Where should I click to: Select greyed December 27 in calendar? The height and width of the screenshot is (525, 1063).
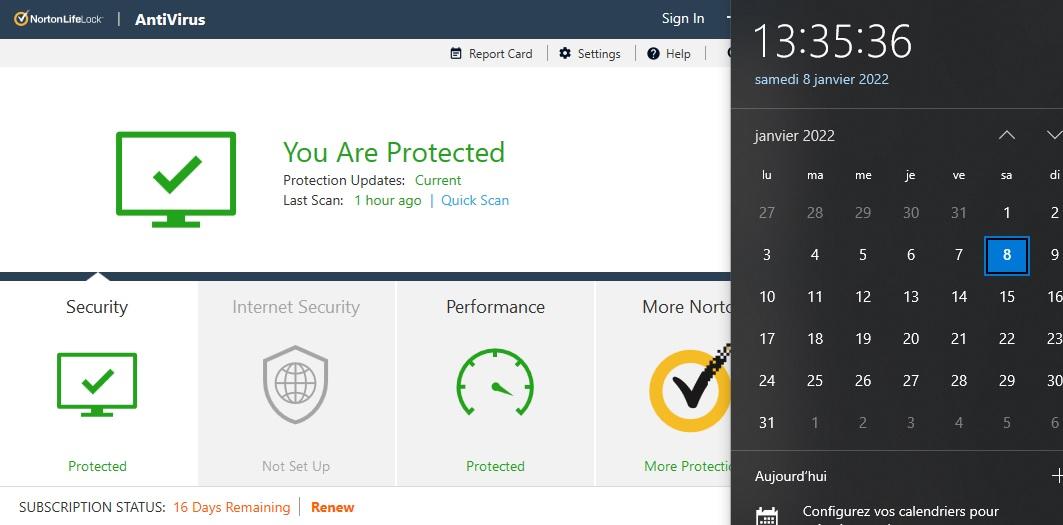pos(767,213)
